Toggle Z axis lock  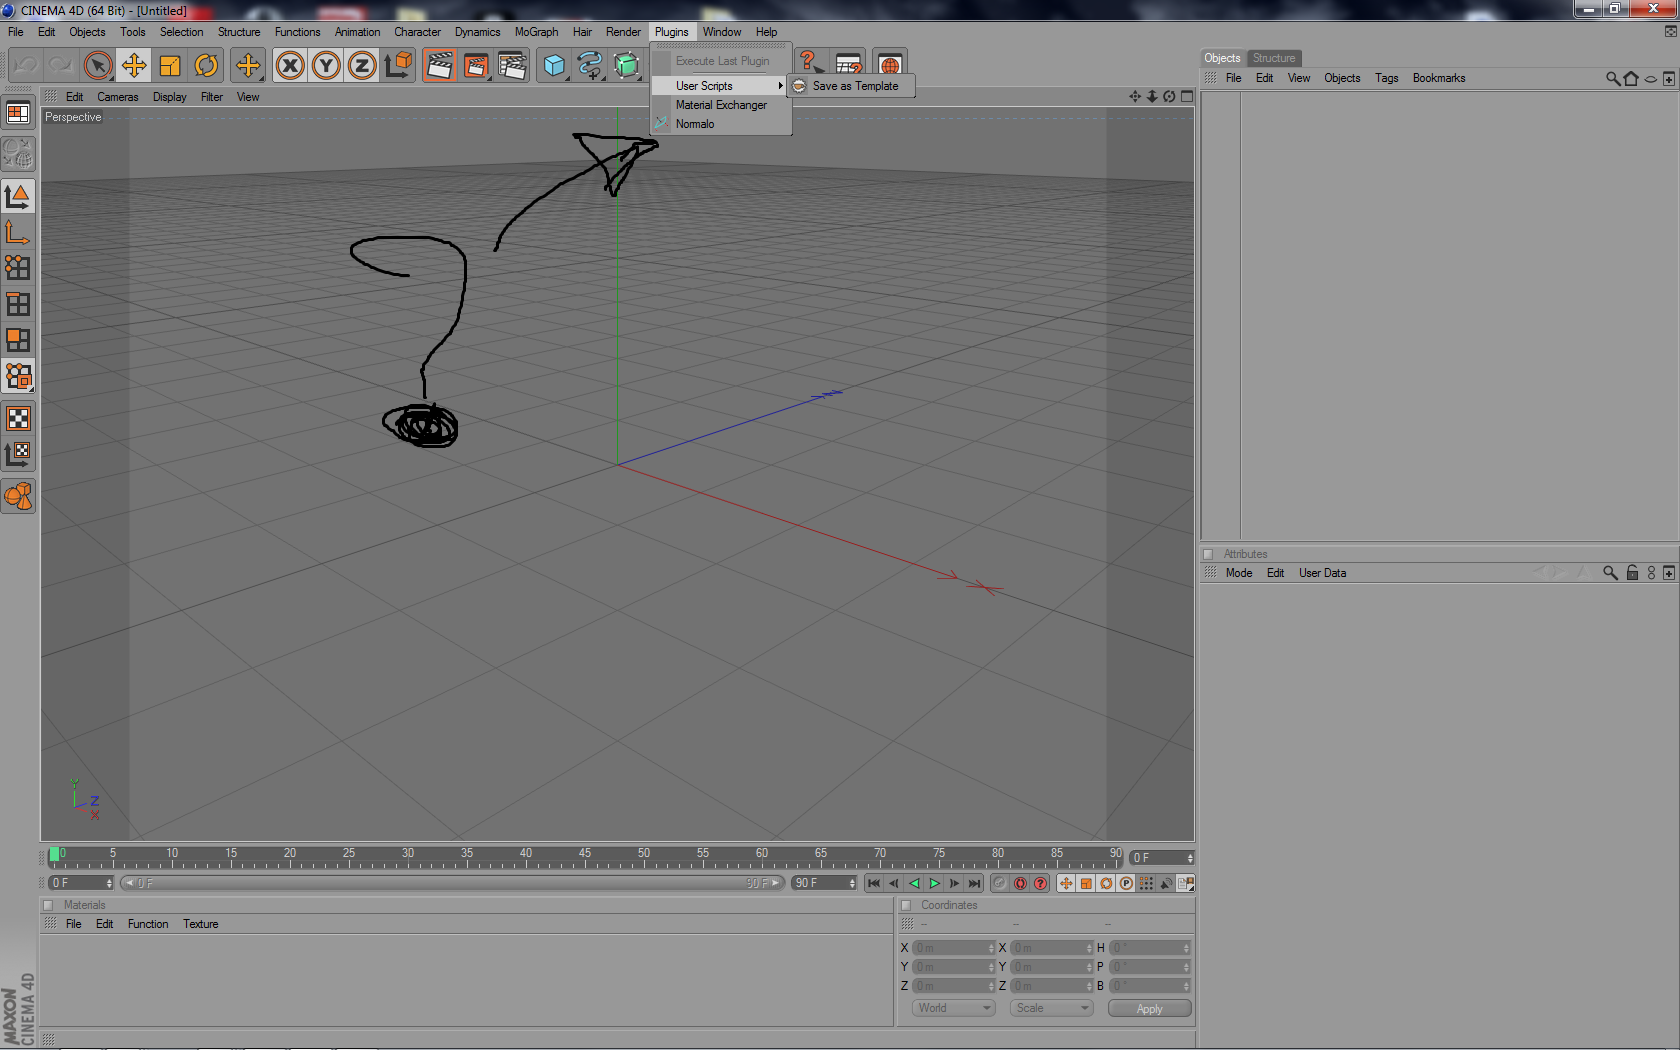[362, 66]
